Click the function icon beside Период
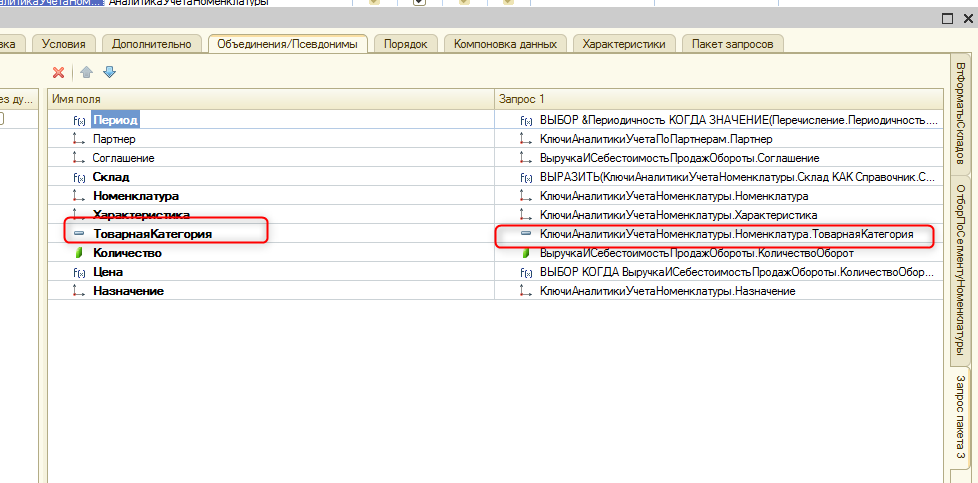 tap(79, 120)
